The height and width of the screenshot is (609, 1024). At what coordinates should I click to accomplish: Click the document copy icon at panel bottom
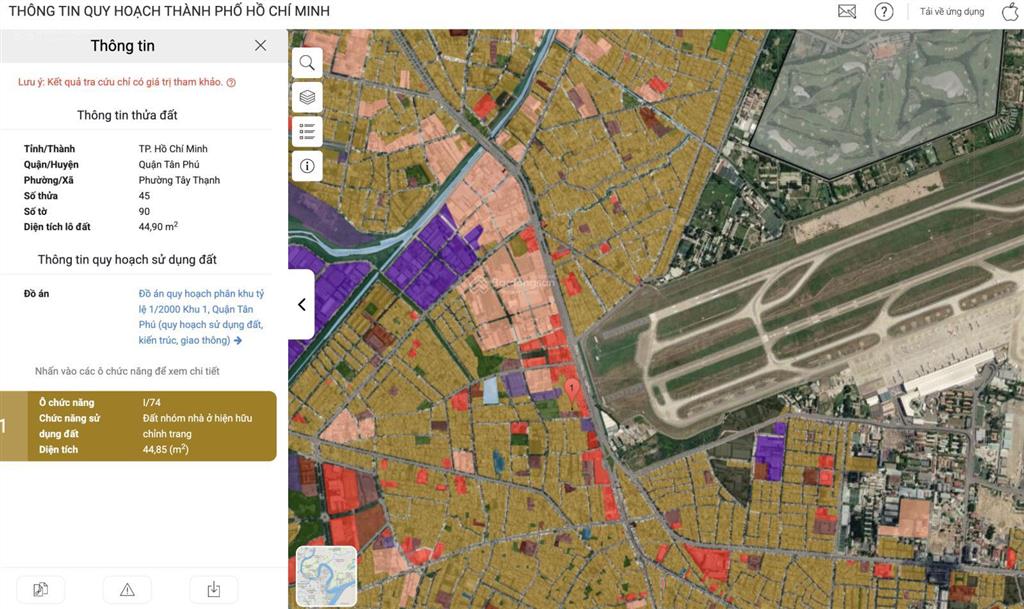click(x=40, y=590)
